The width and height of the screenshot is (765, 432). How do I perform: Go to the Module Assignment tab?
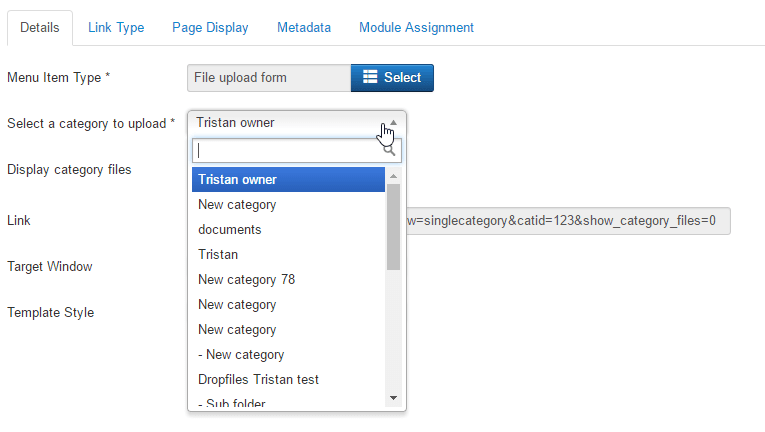click(x=416, y=28)
